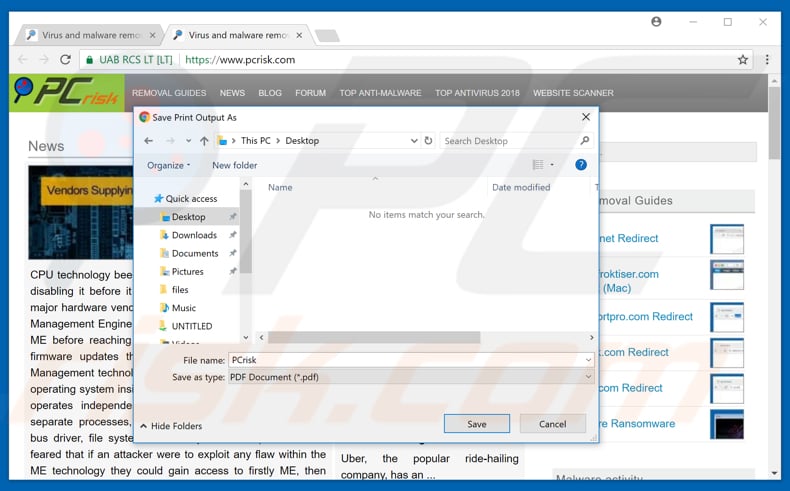The height and width of the screenshot is (491, 790).
Task: Go up one folder level
Action: coord(204,141)
